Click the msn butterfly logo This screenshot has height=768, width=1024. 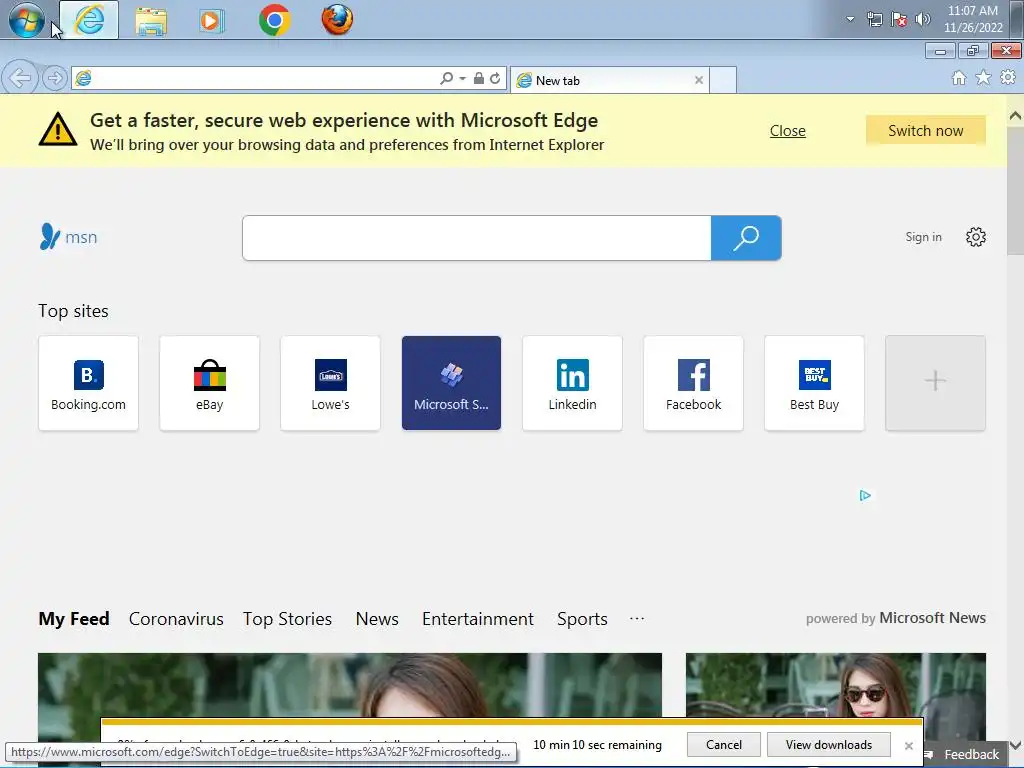point(68,237)
